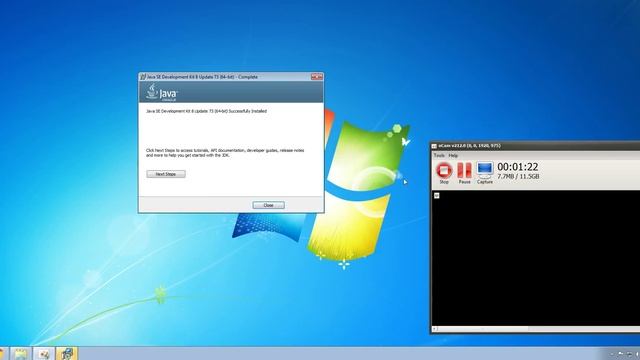Click the Next Steps button in Java installer
This screenshot has width=640, height=360.
coord(166,174)
